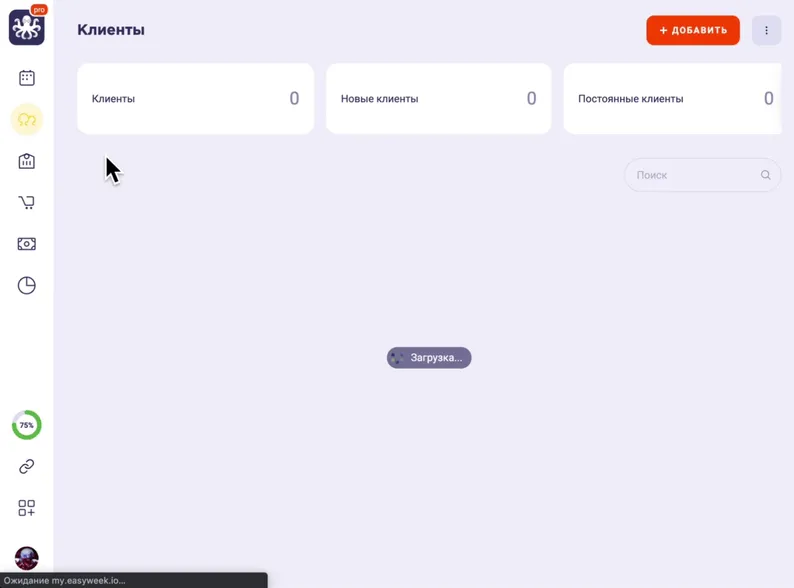Screen dimensions: 794x588
Task: Open the link sharing icon
Action: (27, 466)
